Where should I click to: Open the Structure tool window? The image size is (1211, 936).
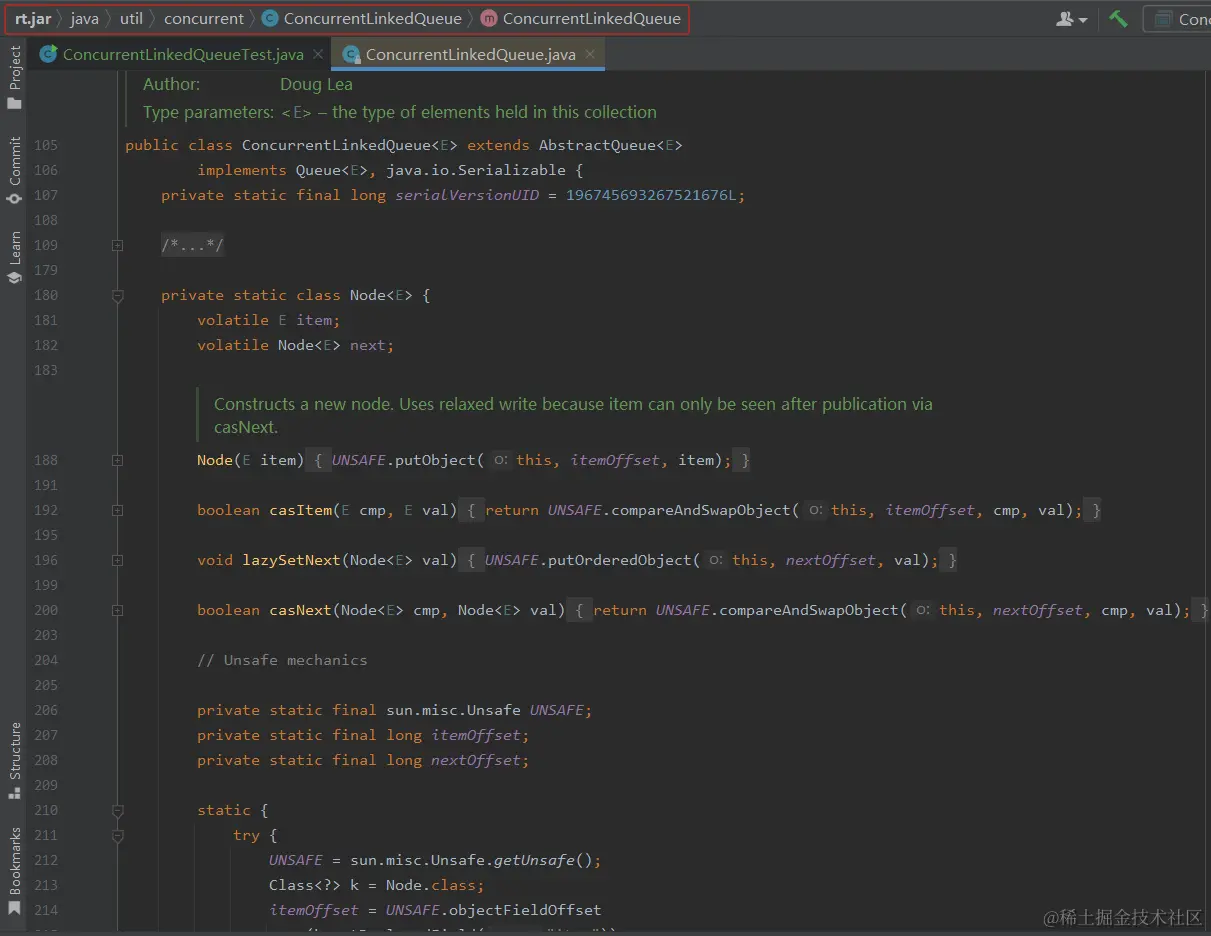(14, 760)
